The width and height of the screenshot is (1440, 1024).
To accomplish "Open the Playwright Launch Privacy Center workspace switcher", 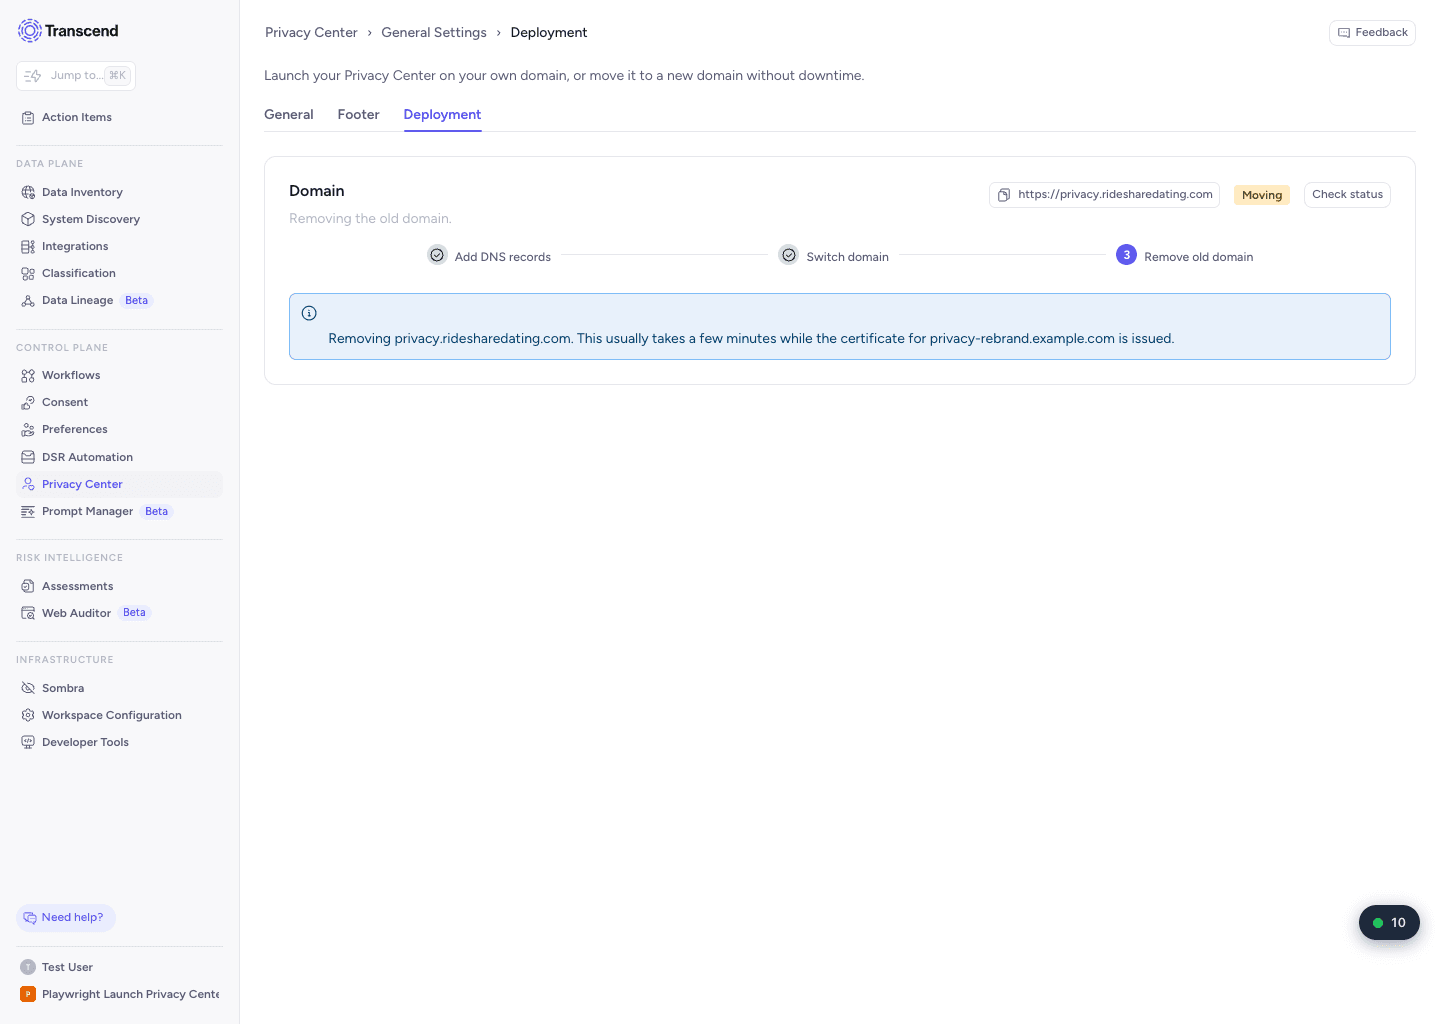I will click(120, 994).
